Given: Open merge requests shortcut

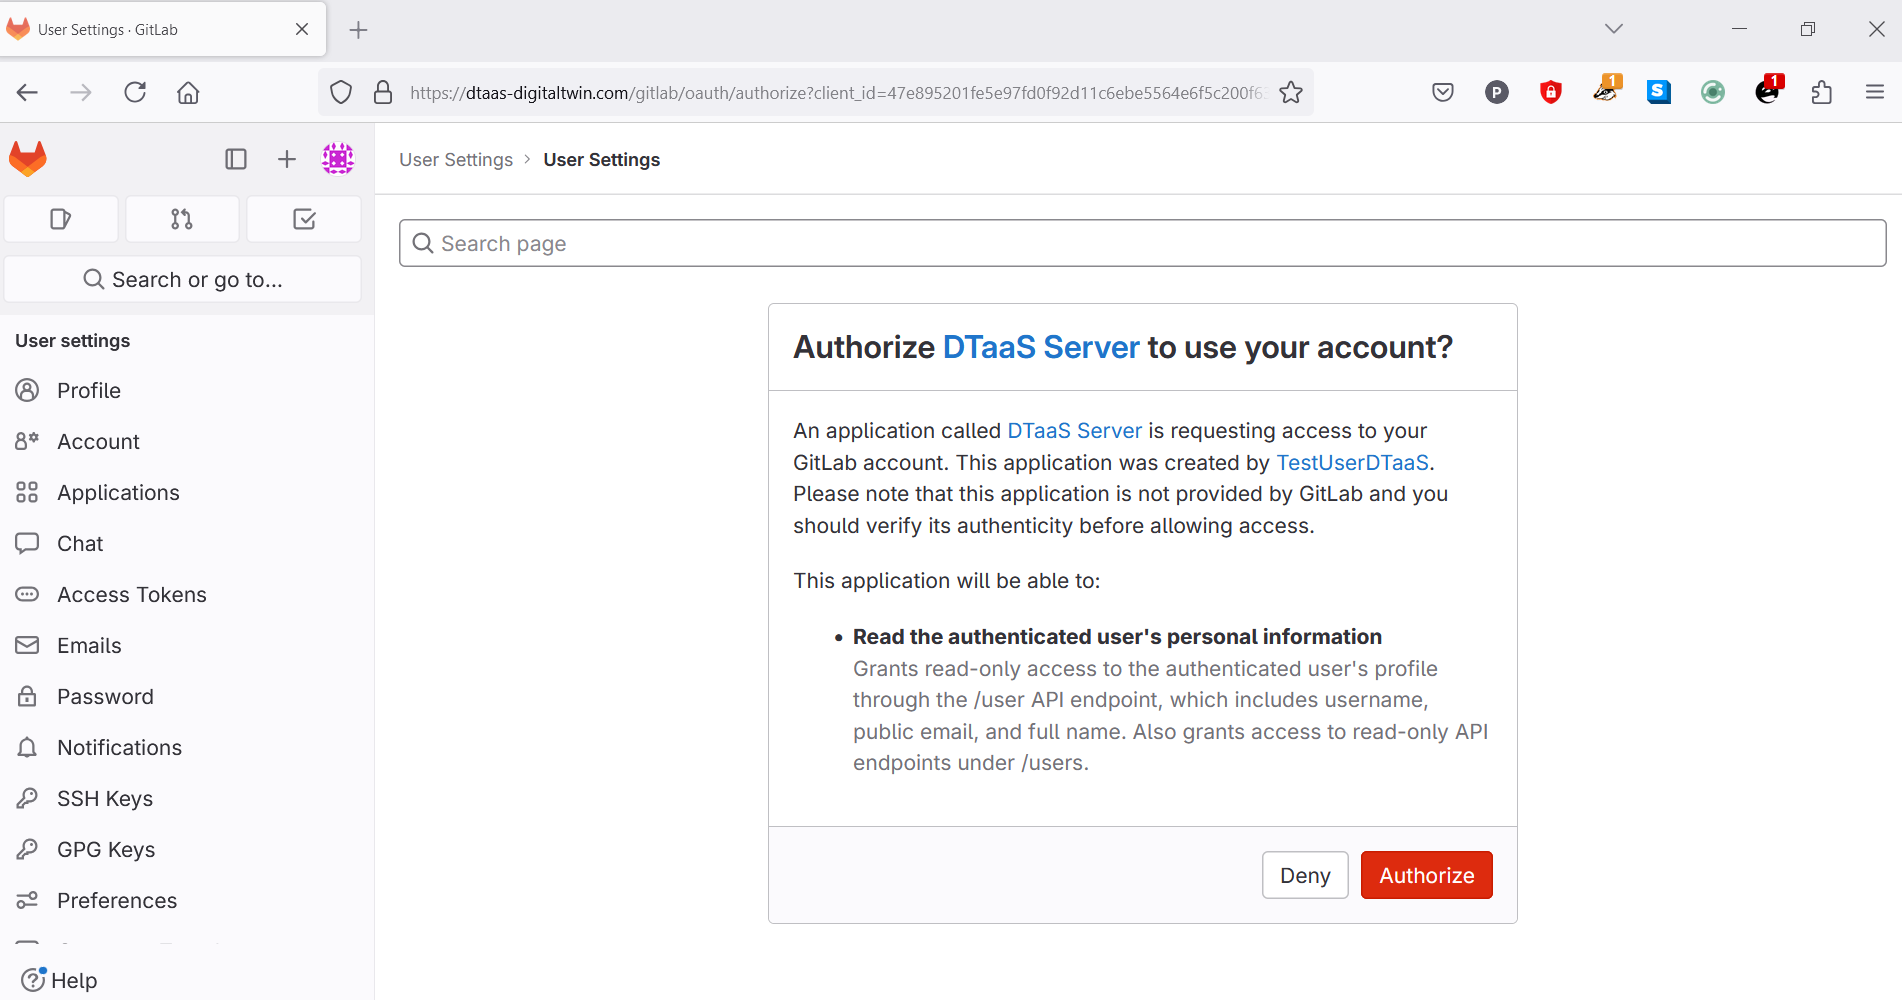Looking at the screenshot, I should pyautogui.click(x=182, y=219).
